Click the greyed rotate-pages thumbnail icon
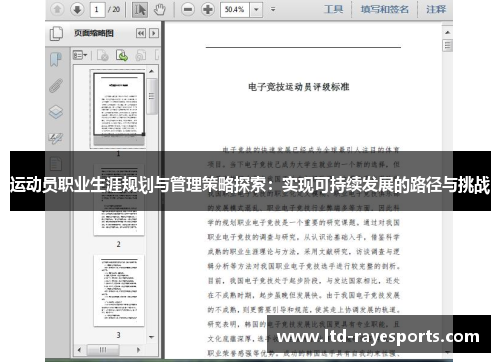Screen dimensions: 500x362 141,55
